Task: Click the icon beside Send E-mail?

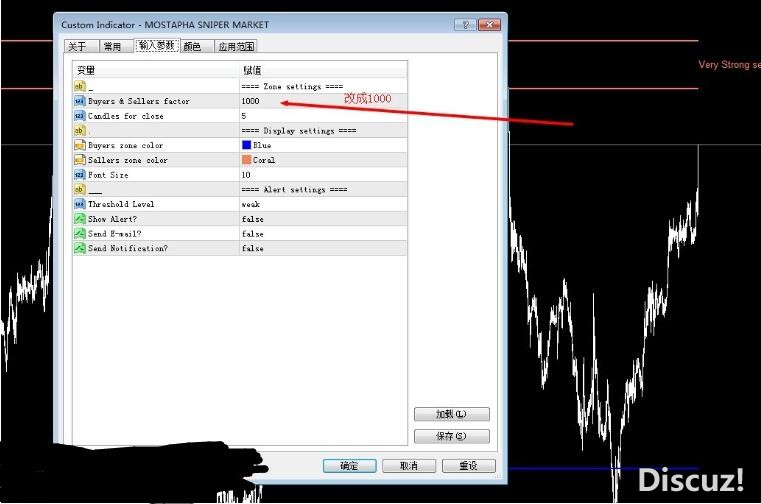Action: 80,233
